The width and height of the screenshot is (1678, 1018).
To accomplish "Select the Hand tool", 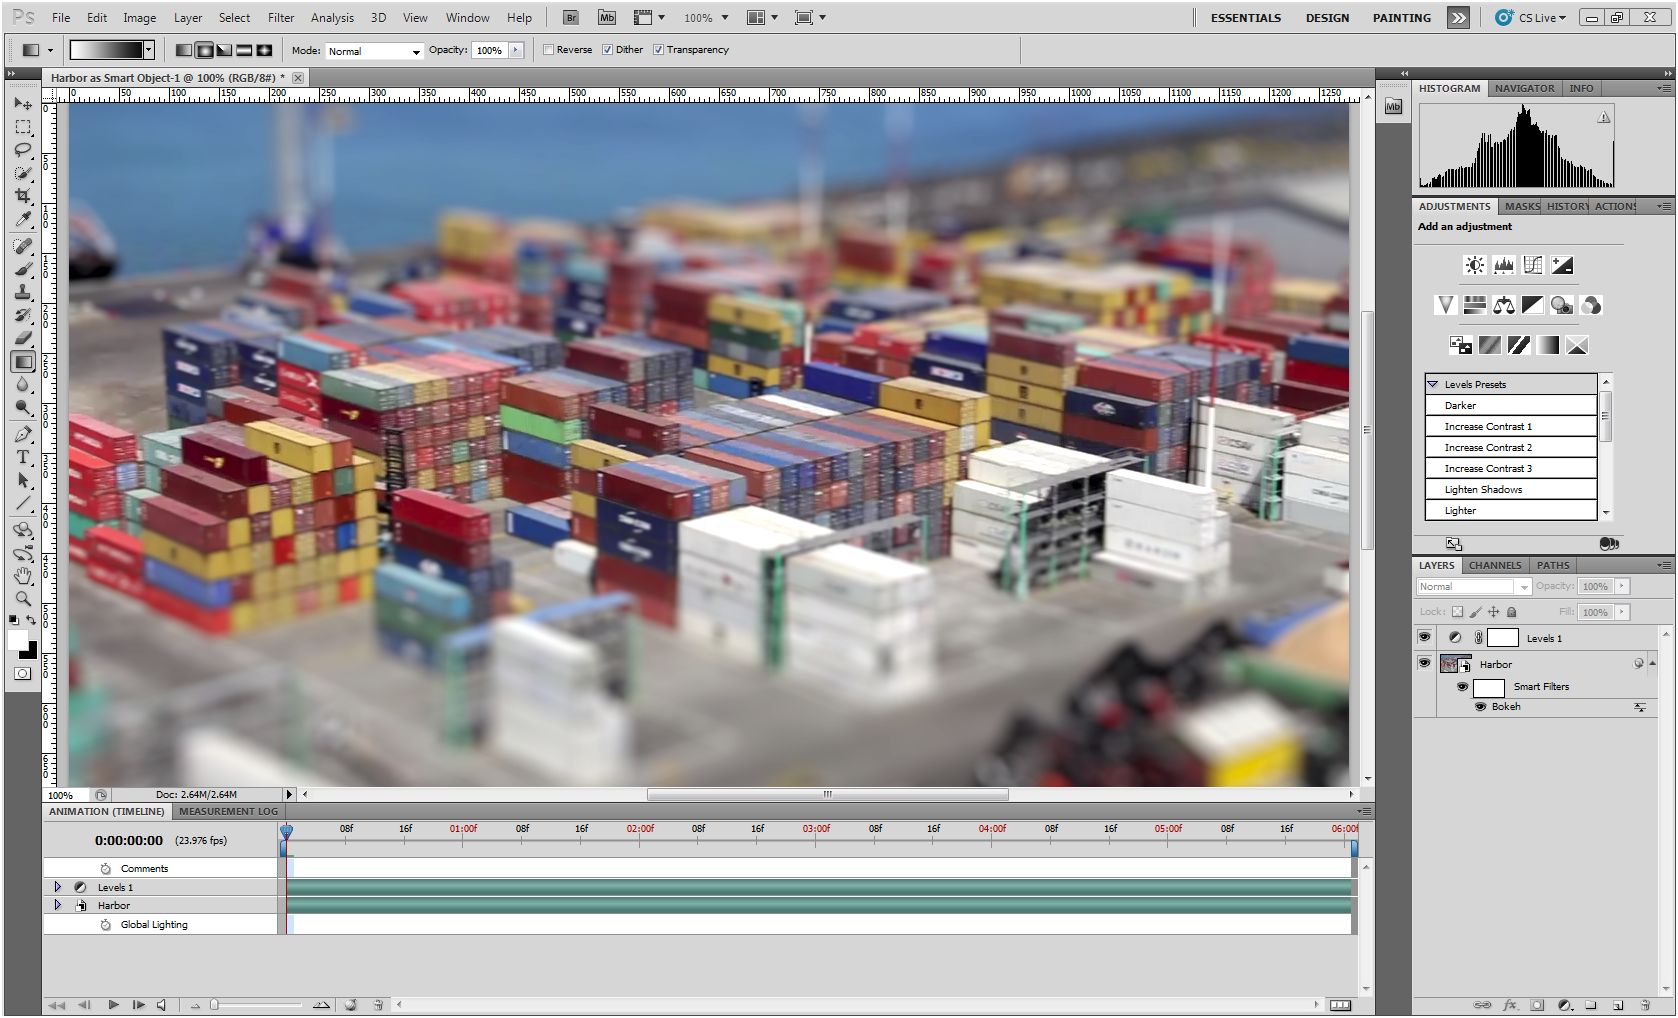I will 23,576.
